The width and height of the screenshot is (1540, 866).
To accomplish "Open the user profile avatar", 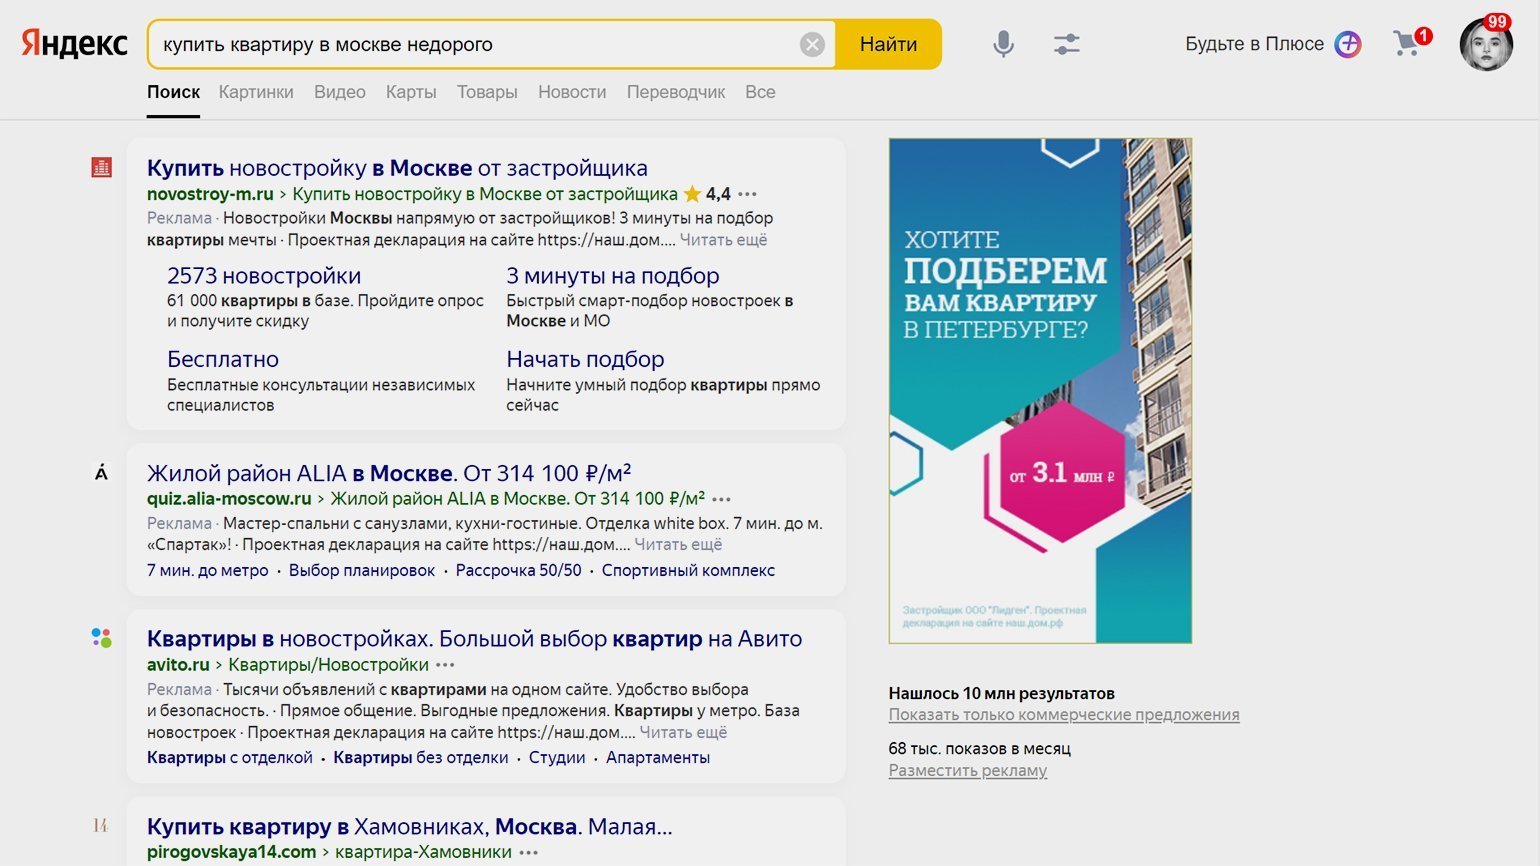I will click(x=1485, y=45).
